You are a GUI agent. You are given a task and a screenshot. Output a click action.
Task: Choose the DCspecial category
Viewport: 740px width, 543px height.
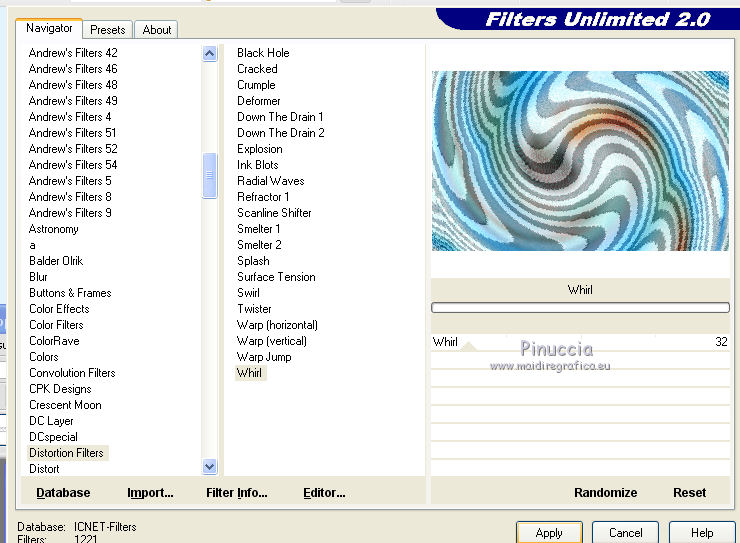point(53,437)
